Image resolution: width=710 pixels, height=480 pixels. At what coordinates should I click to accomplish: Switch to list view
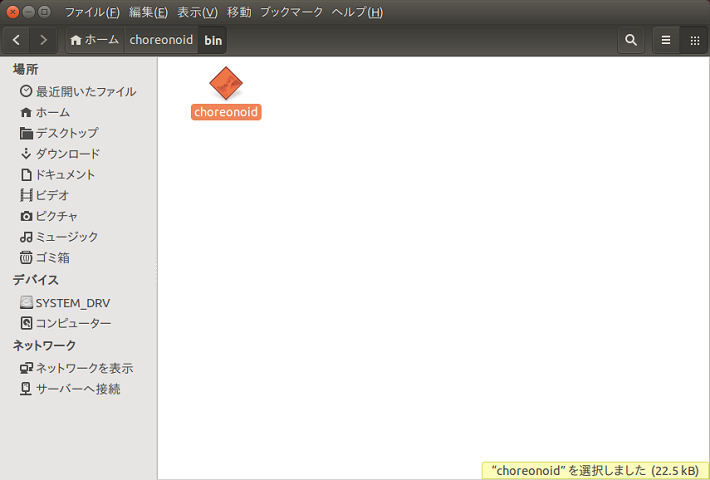pyautogui.click(x=666, y=40)
